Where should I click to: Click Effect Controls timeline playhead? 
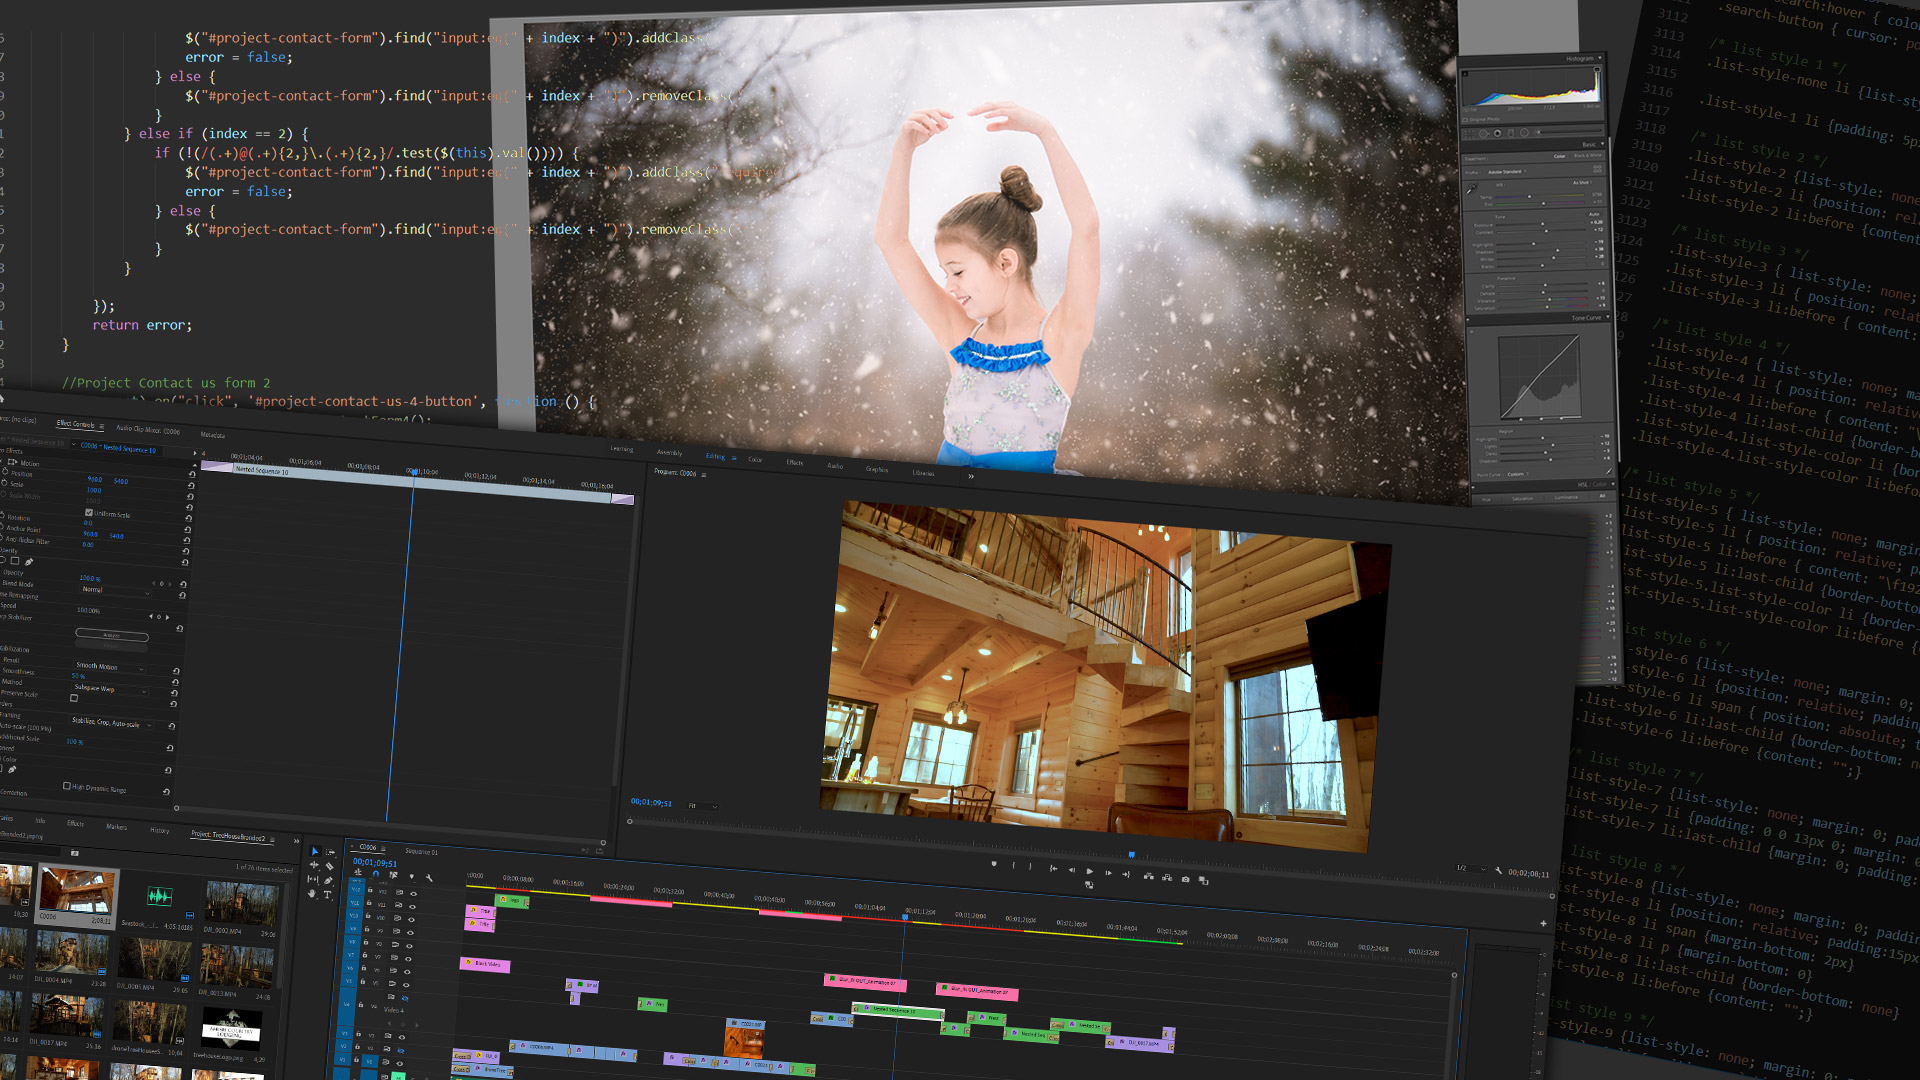click(x=413, y=471)
